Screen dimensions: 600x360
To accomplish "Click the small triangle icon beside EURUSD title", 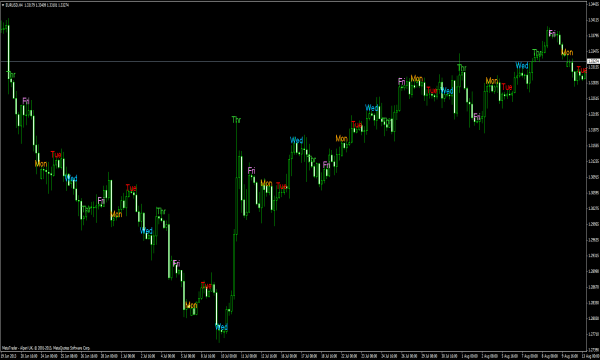I will click(x=3, y=5).
